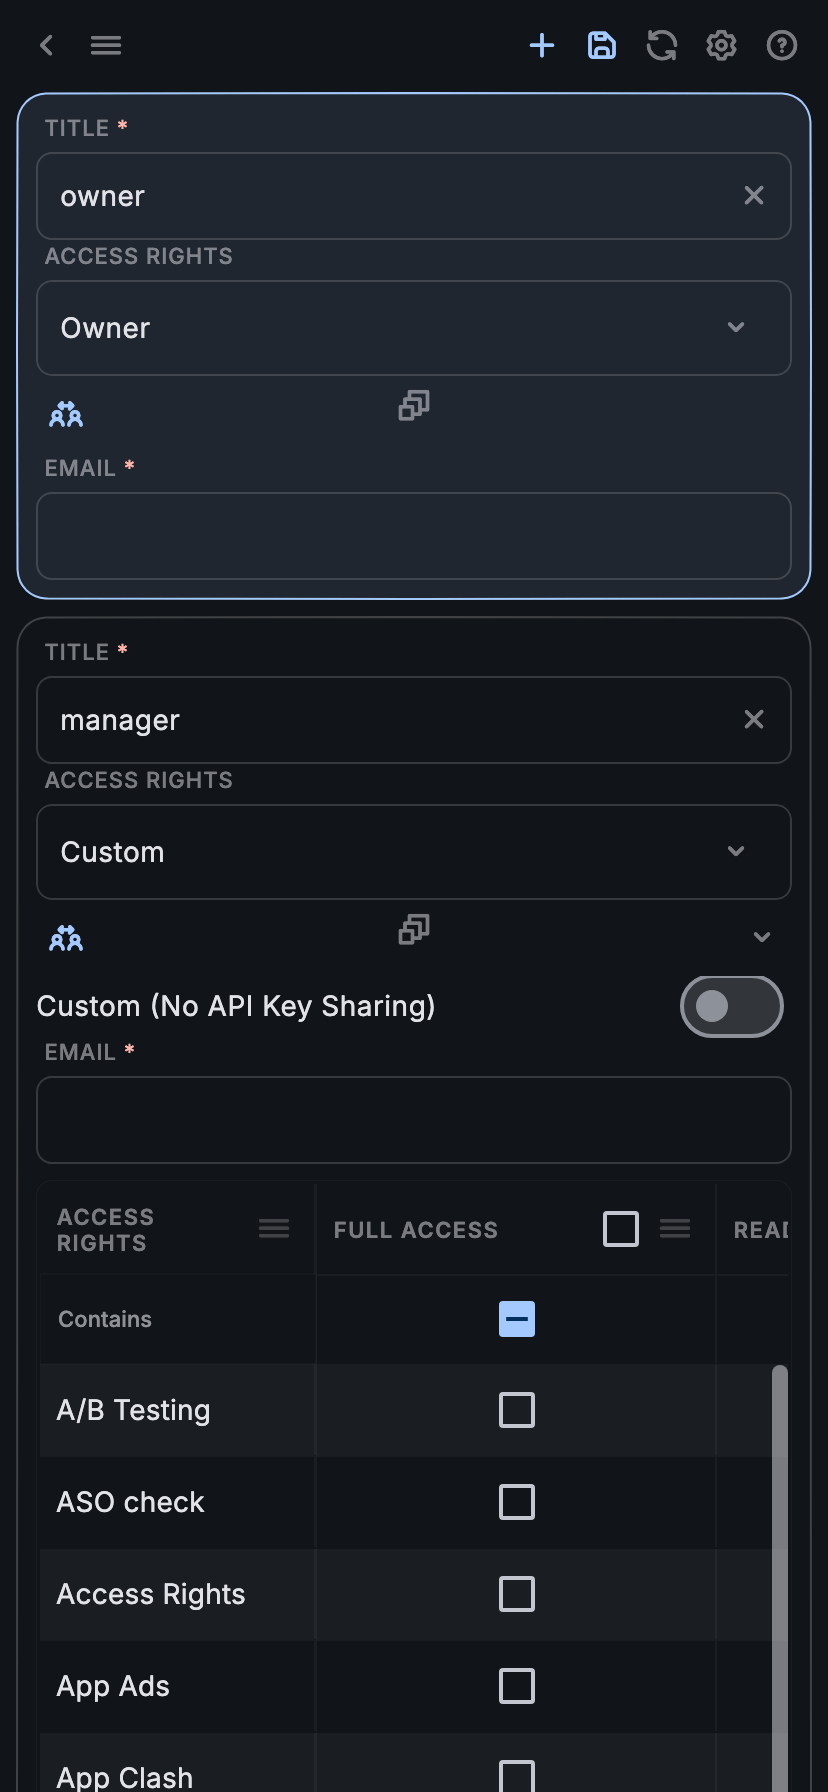The image size is (828, 1792).
Task: Open settings via the gear icon
Action: pos(722,45)
